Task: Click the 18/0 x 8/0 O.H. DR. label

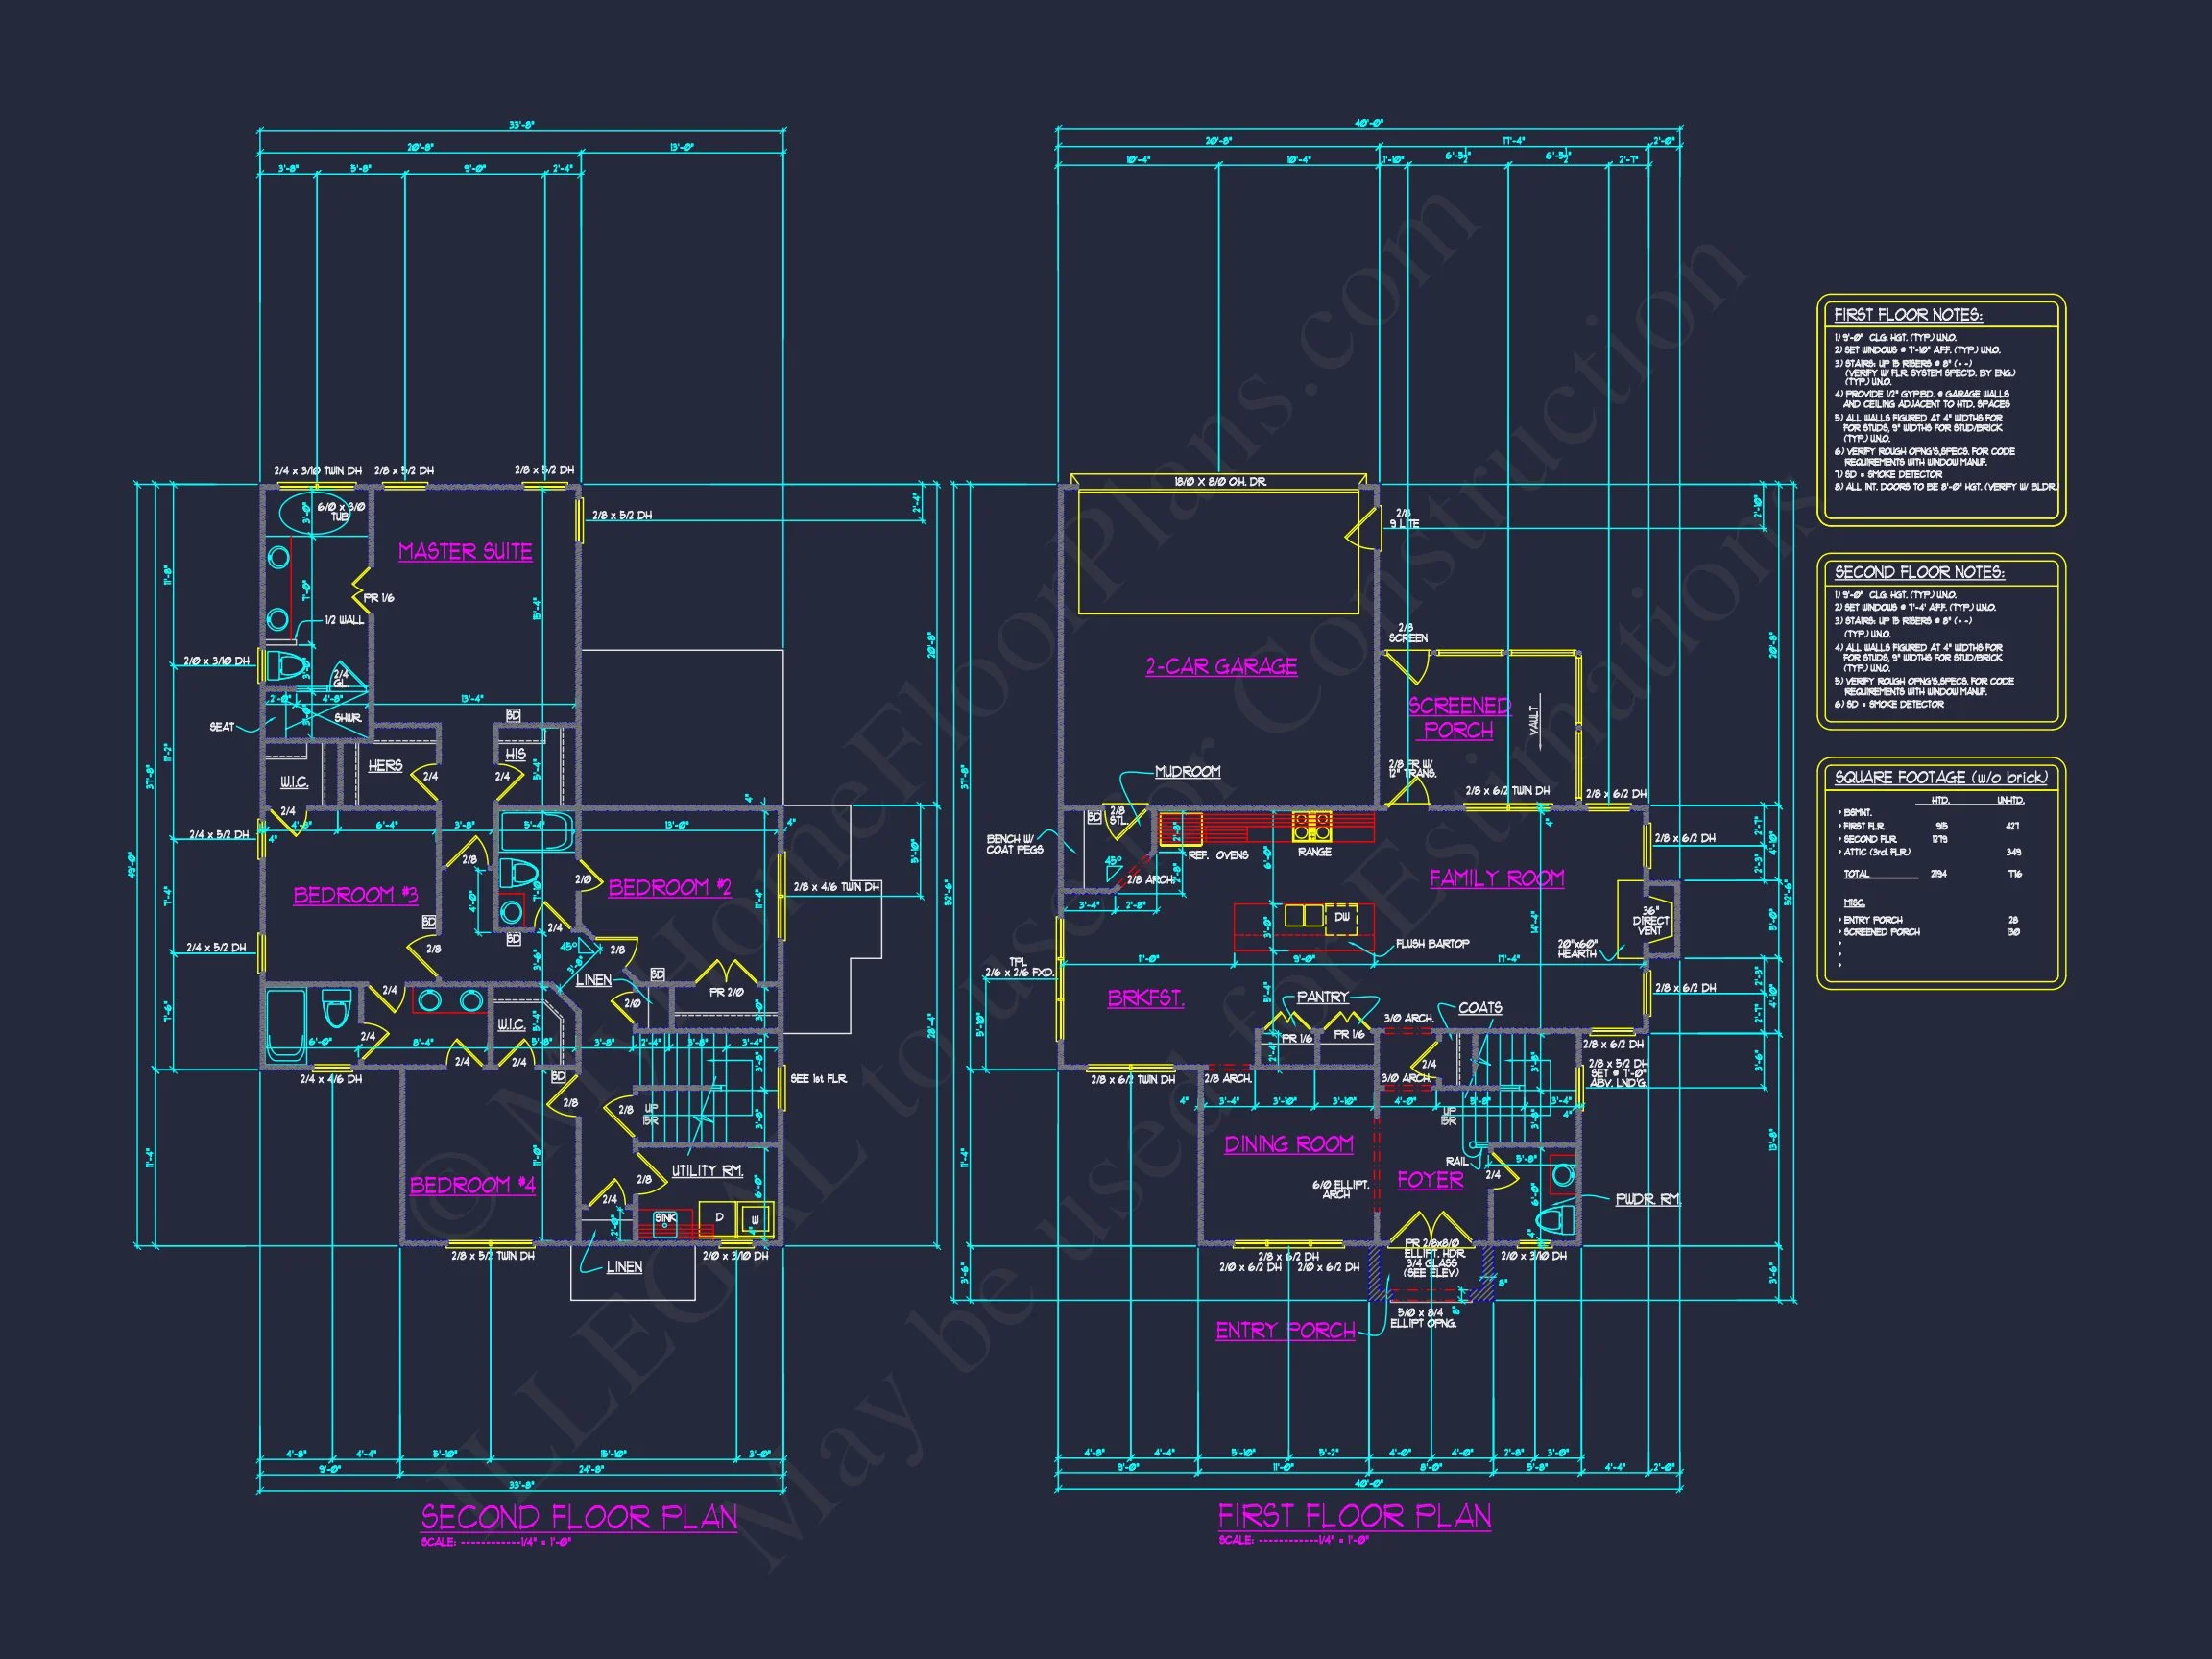Action: 1220,483
